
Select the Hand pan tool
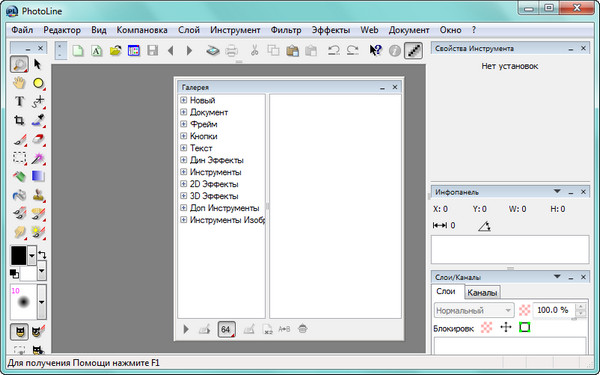point(19,83)
